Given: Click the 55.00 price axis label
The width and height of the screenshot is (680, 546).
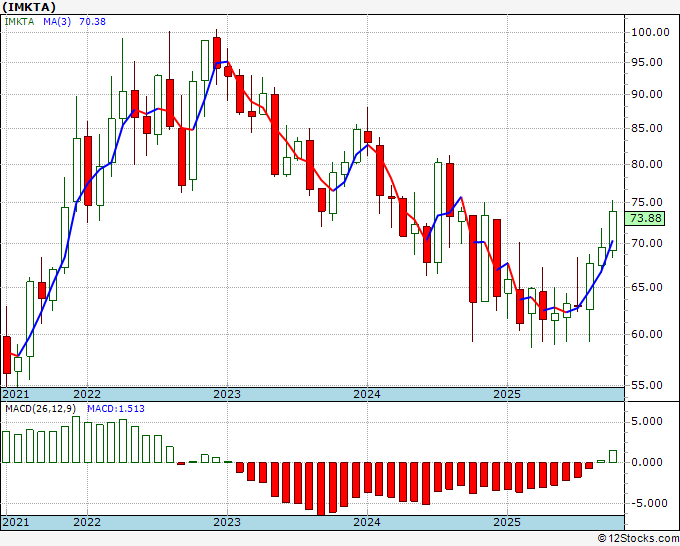Looking at the screenshot, I should (647, 385).
